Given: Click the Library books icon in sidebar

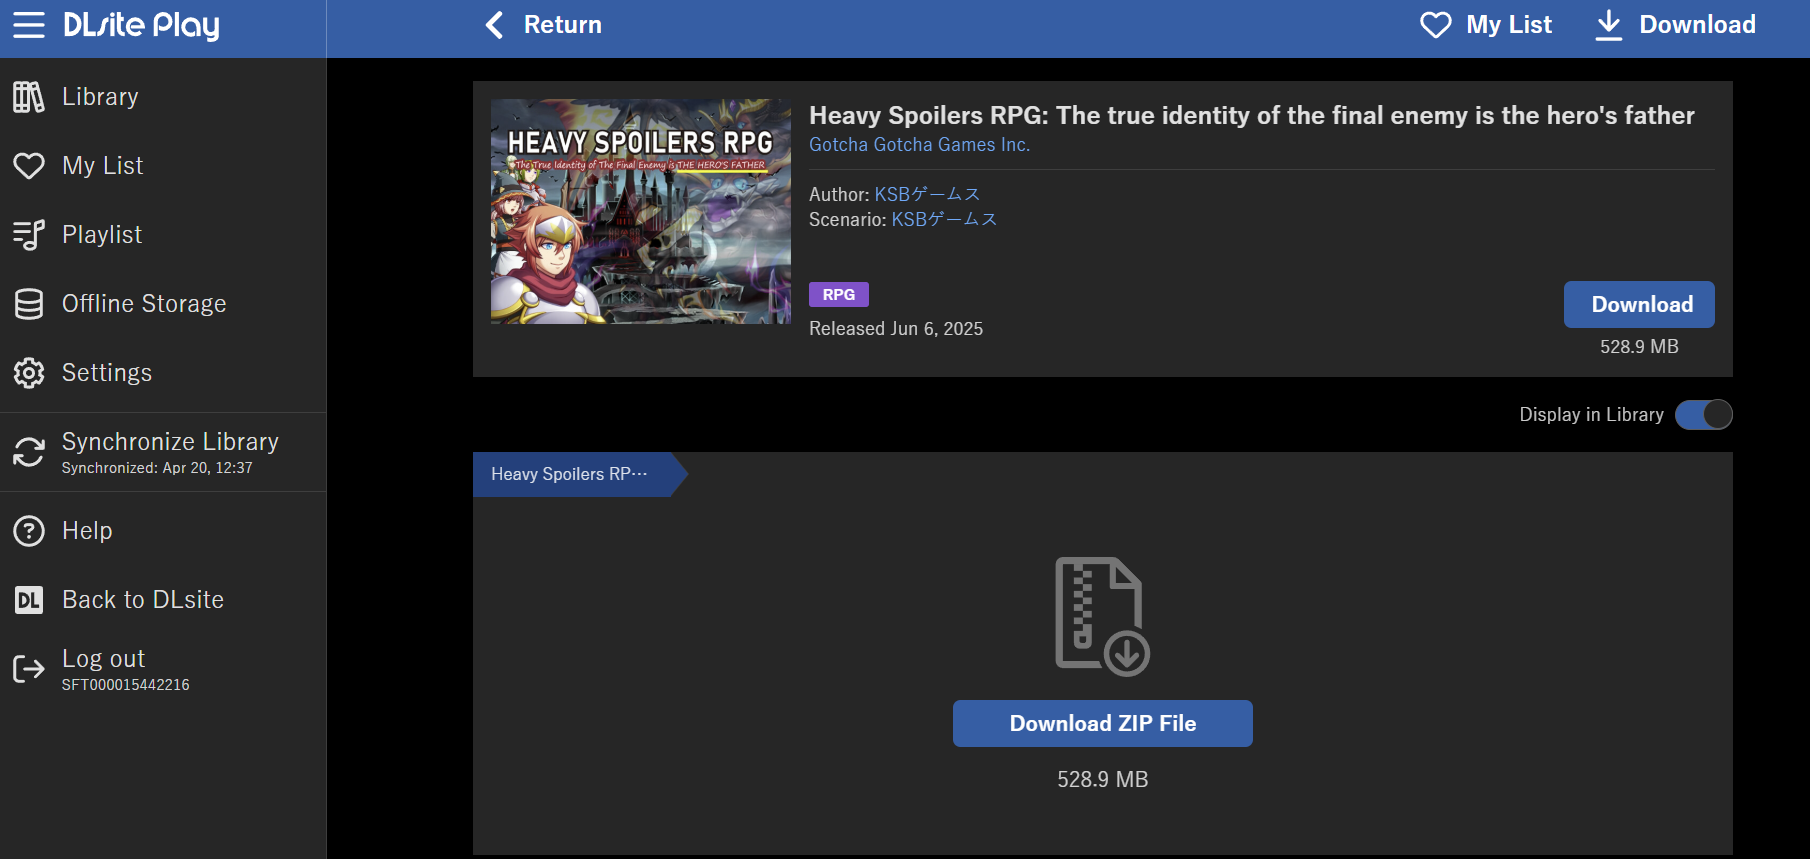Looking at the screenshot, I should point(29,97).
